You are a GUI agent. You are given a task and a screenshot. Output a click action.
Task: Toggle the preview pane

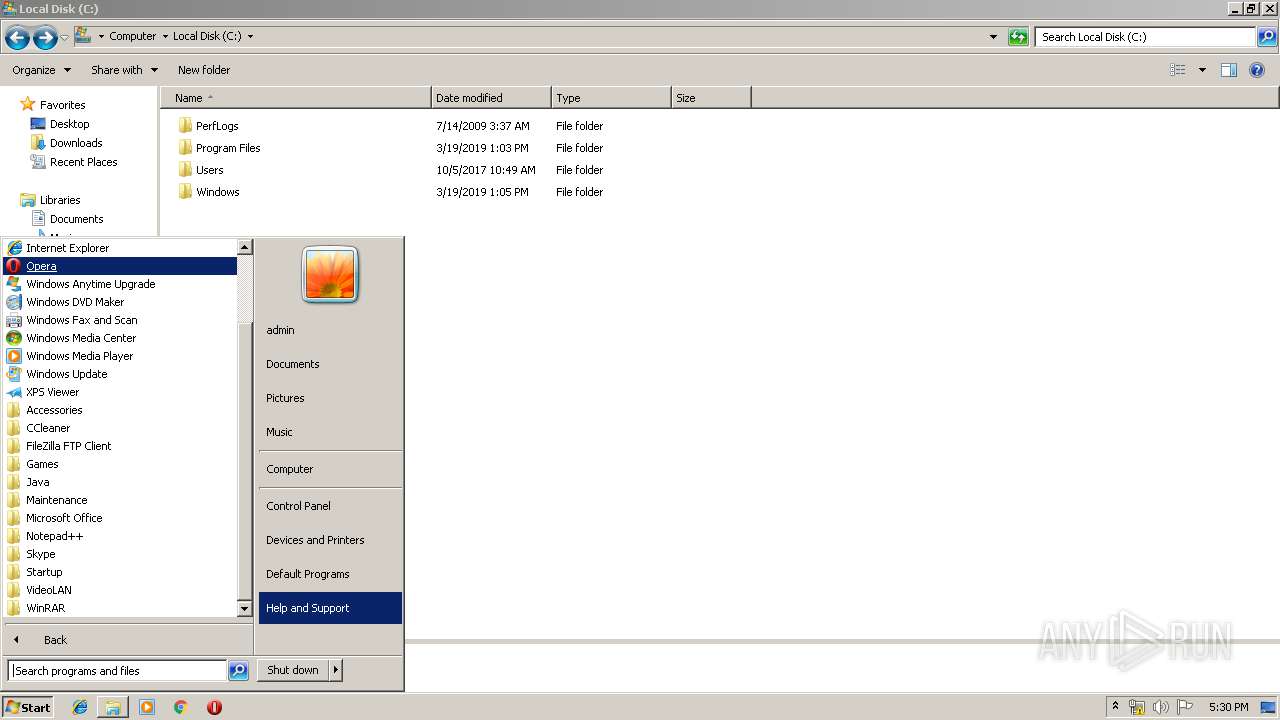1229,70
